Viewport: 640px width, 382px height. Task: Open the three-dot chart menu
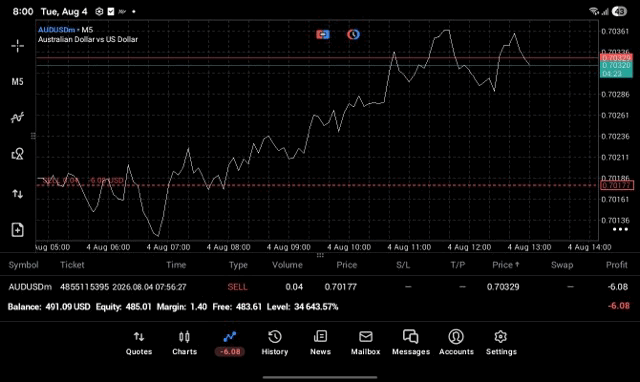click(620, 229)
